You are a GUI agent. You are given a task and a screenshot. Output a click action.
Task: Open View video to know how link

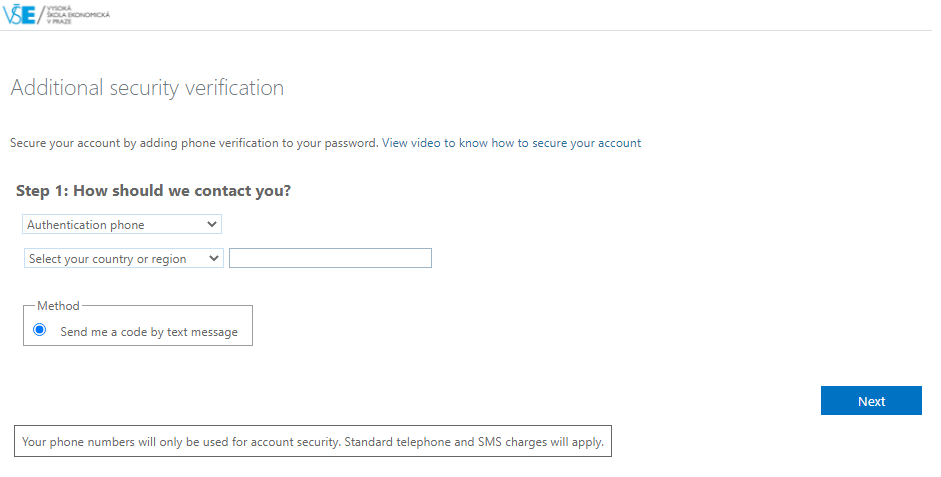[x=511, y=143]
